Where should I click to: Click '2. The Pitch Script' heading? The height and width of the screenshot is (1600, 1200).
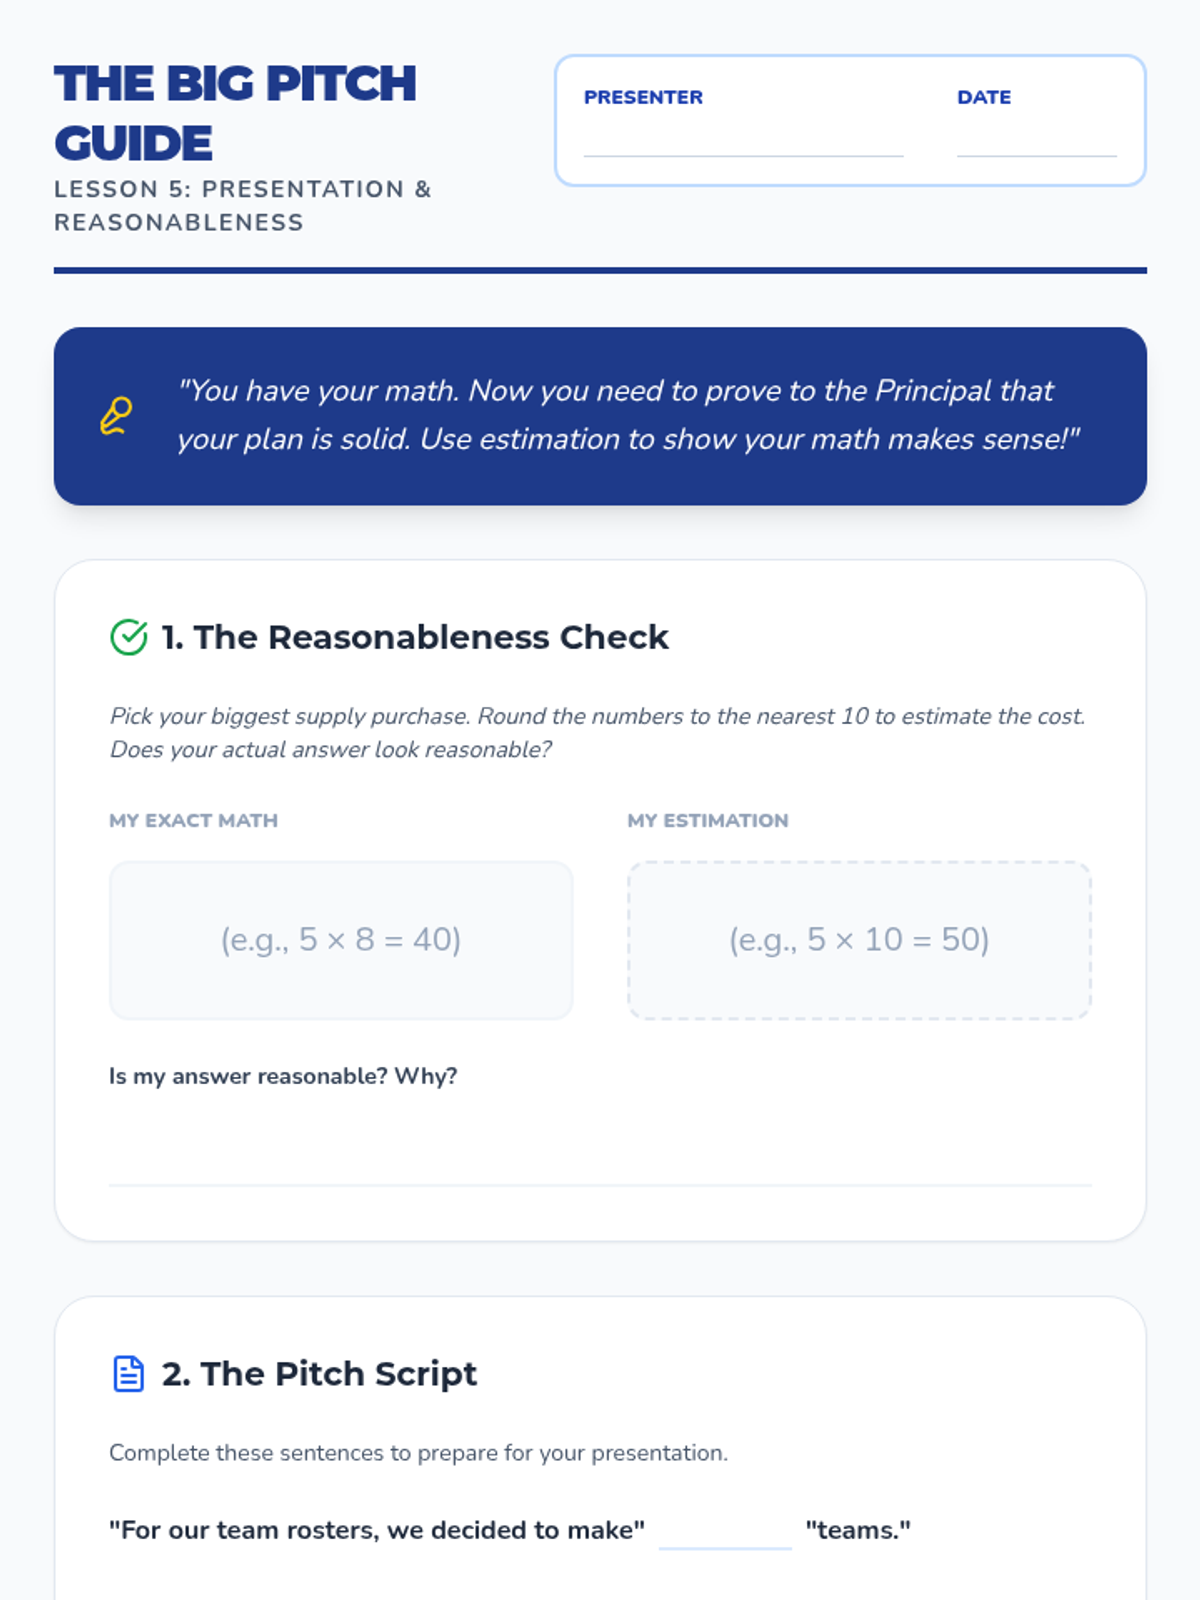point(320,1374)
